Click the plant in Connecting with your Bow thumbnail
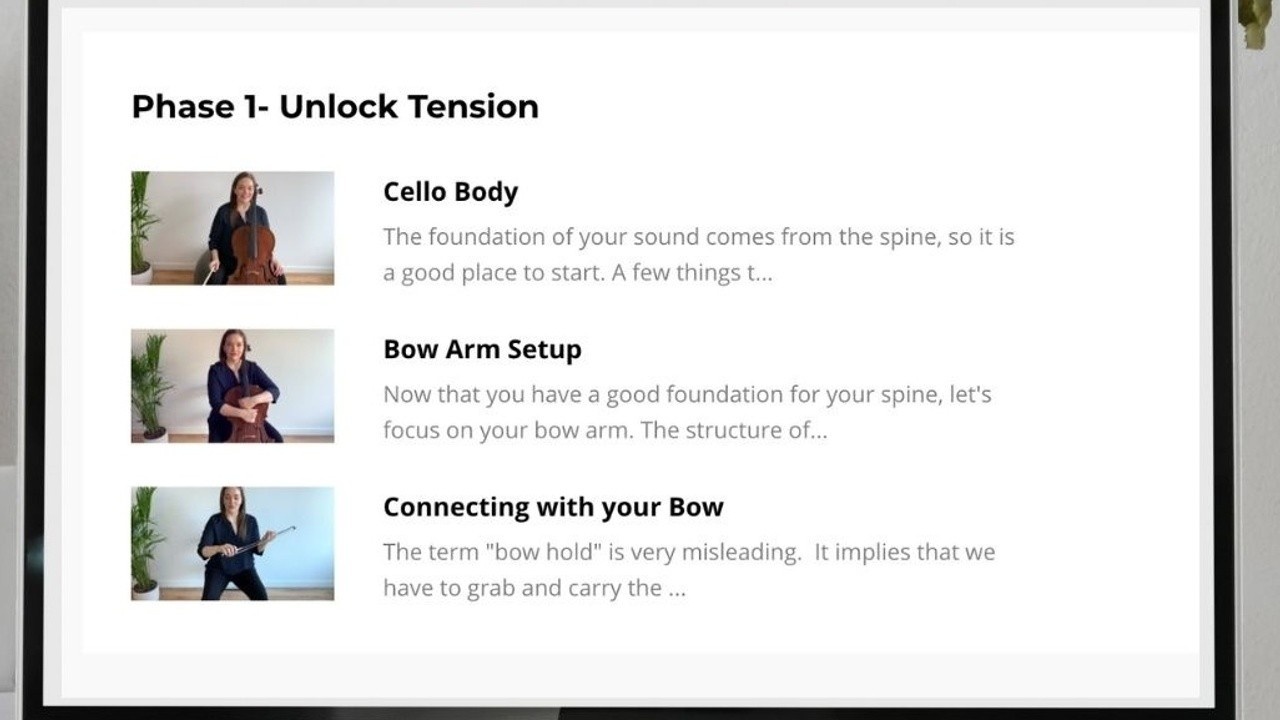 tap(145, 541)
